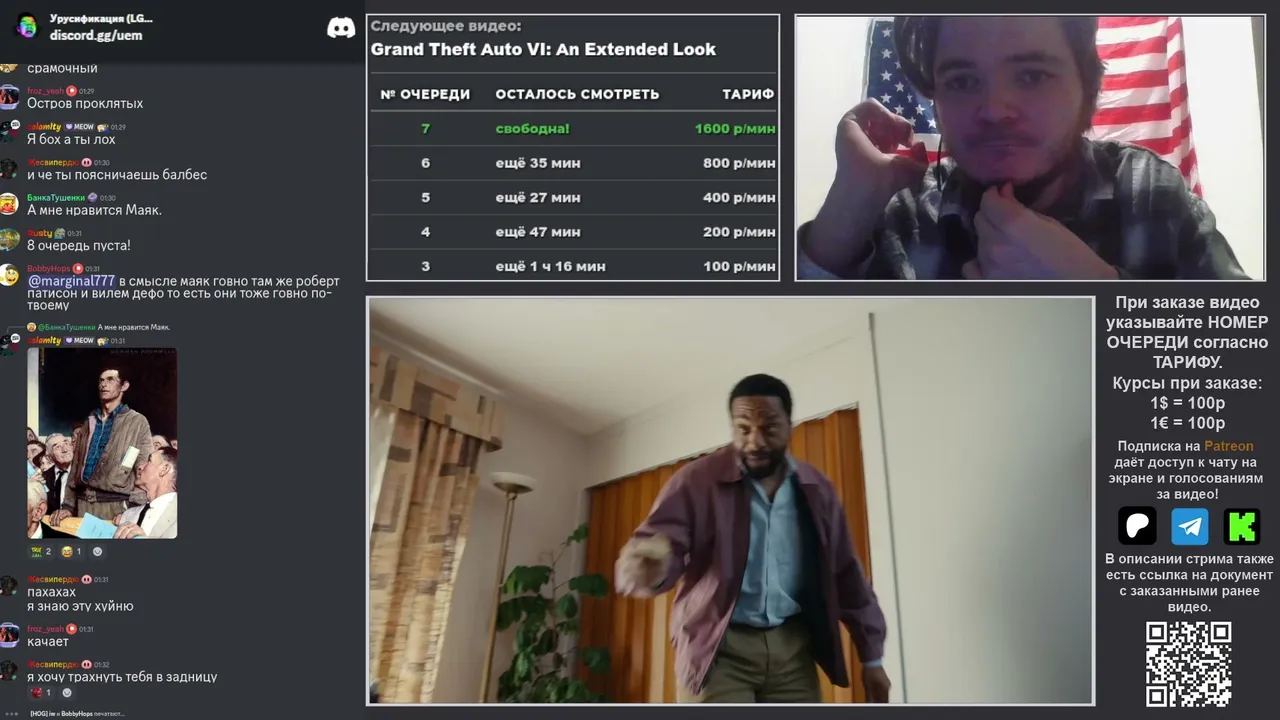1280x720 pixels.
Task: Click the "200 р/мин" tariff cell
Action: (739, 232)
